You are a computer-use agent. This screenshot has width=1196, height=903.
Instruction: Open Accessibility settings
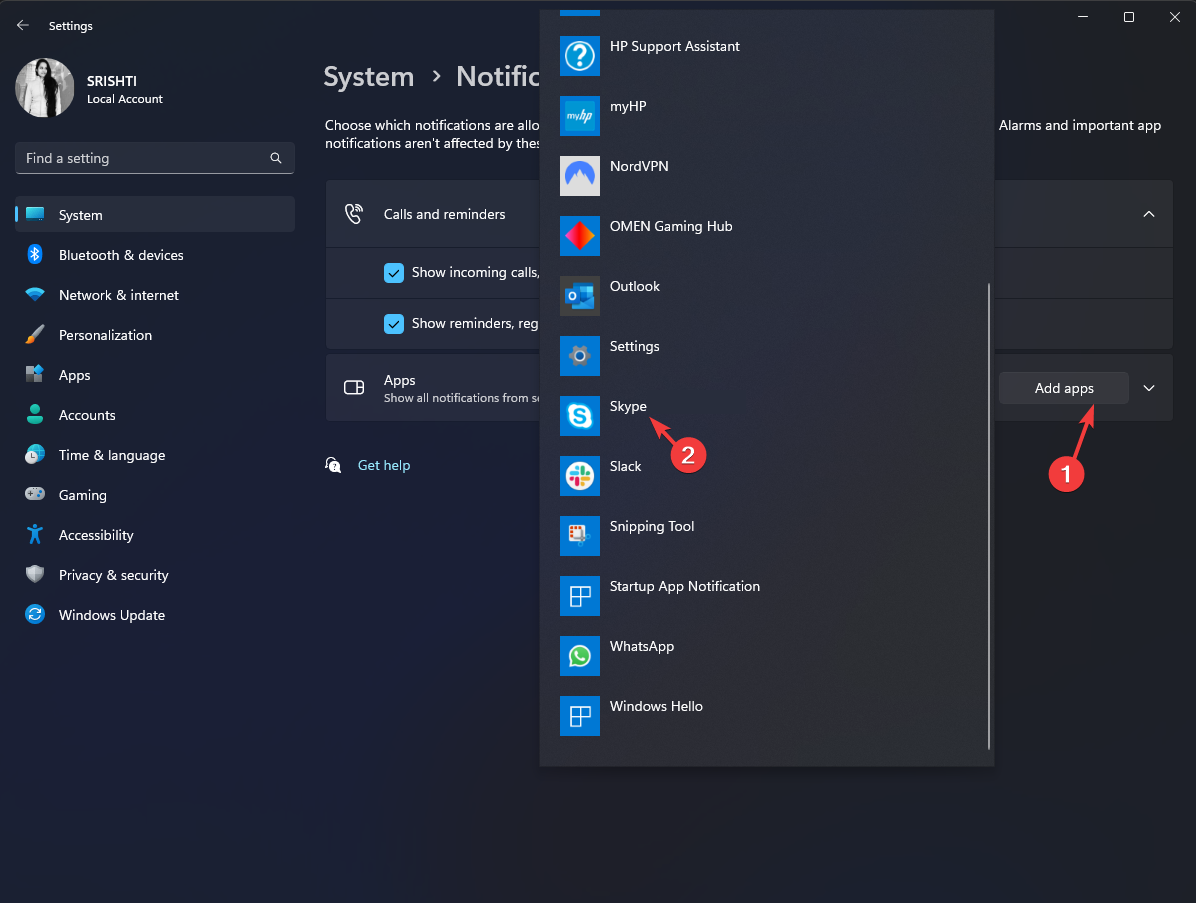(155, 535)
